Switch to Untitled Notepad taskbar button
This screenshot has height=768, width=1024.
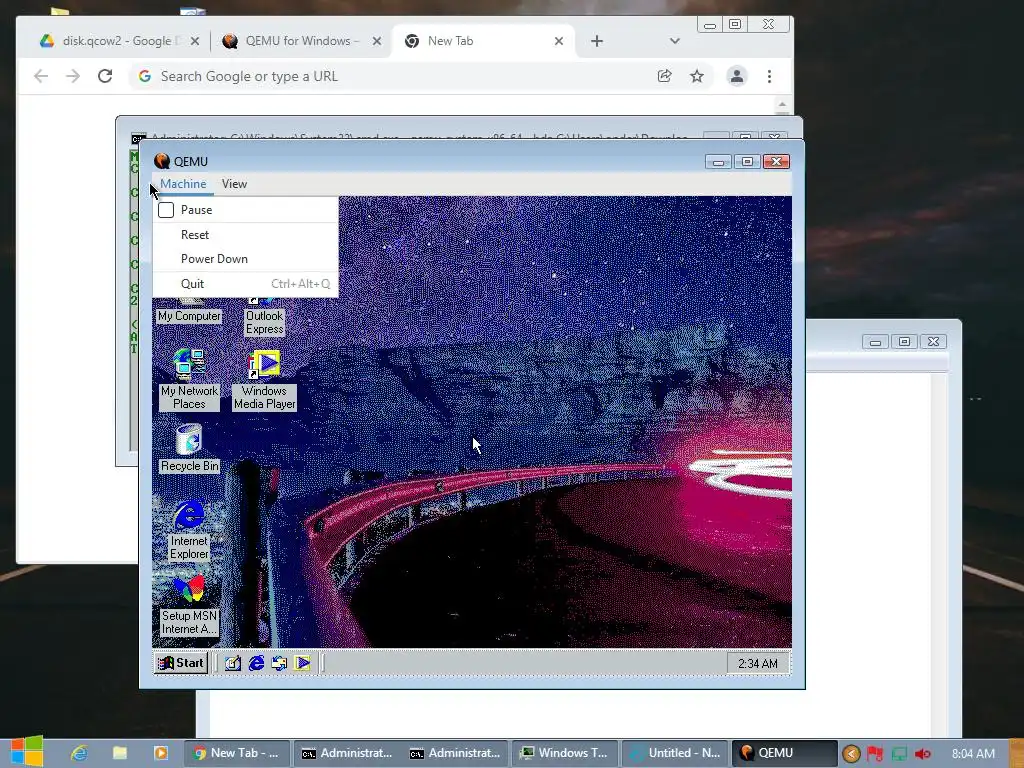(x=674, y=753)
